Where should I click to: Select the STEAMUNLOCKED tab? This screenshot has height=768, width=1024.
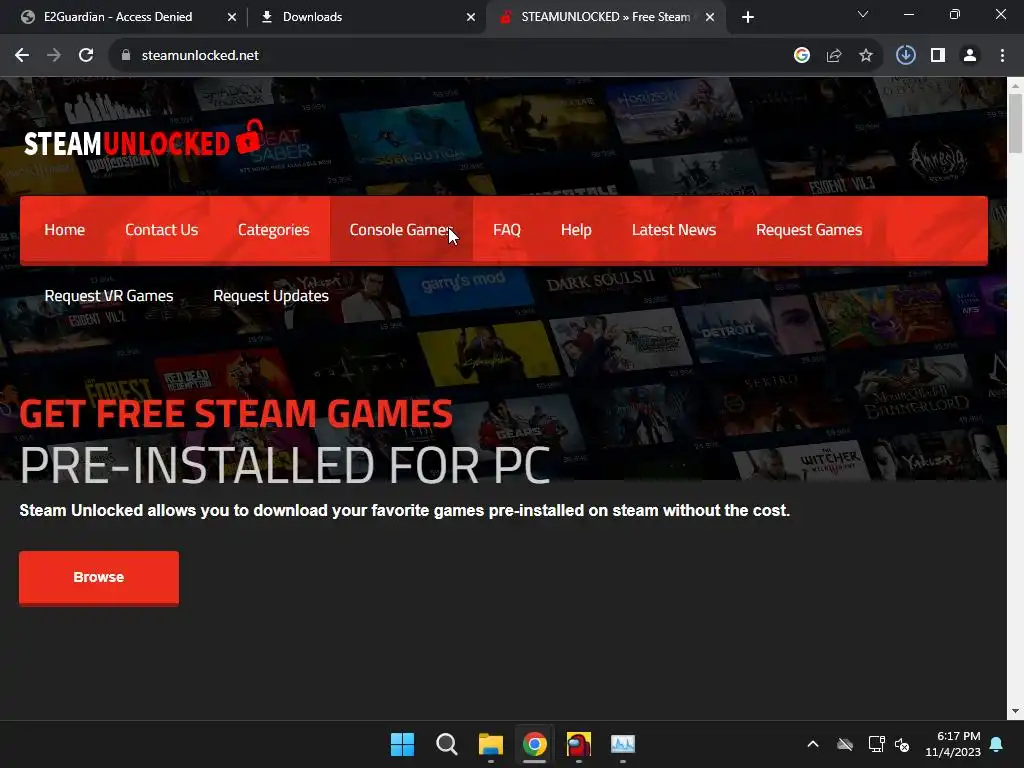pos(604,17)
